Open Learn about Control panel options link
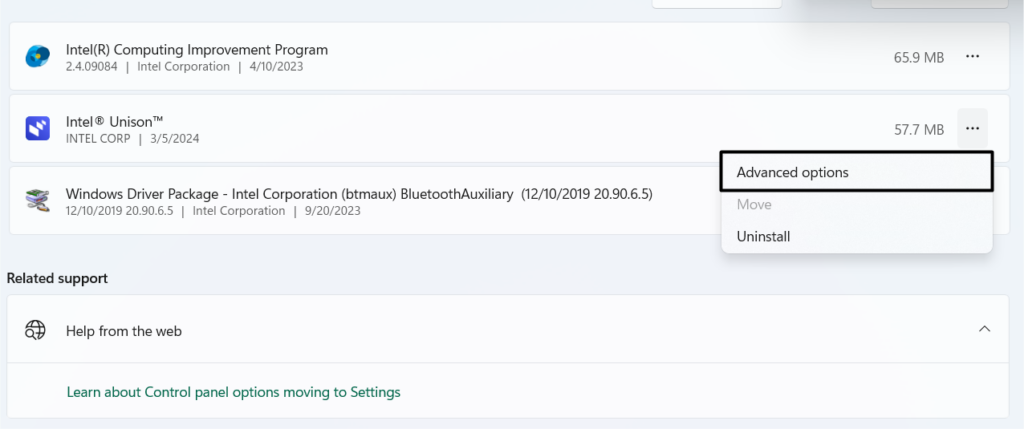This screenshot has width=1024, height=429. click(x=233, y=392)
